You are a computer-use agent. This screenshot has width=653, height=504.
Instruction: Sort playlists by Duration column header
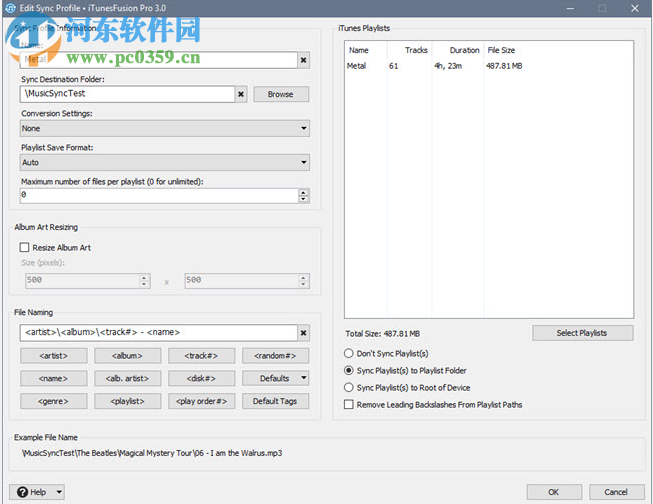(x=458, y=50)
